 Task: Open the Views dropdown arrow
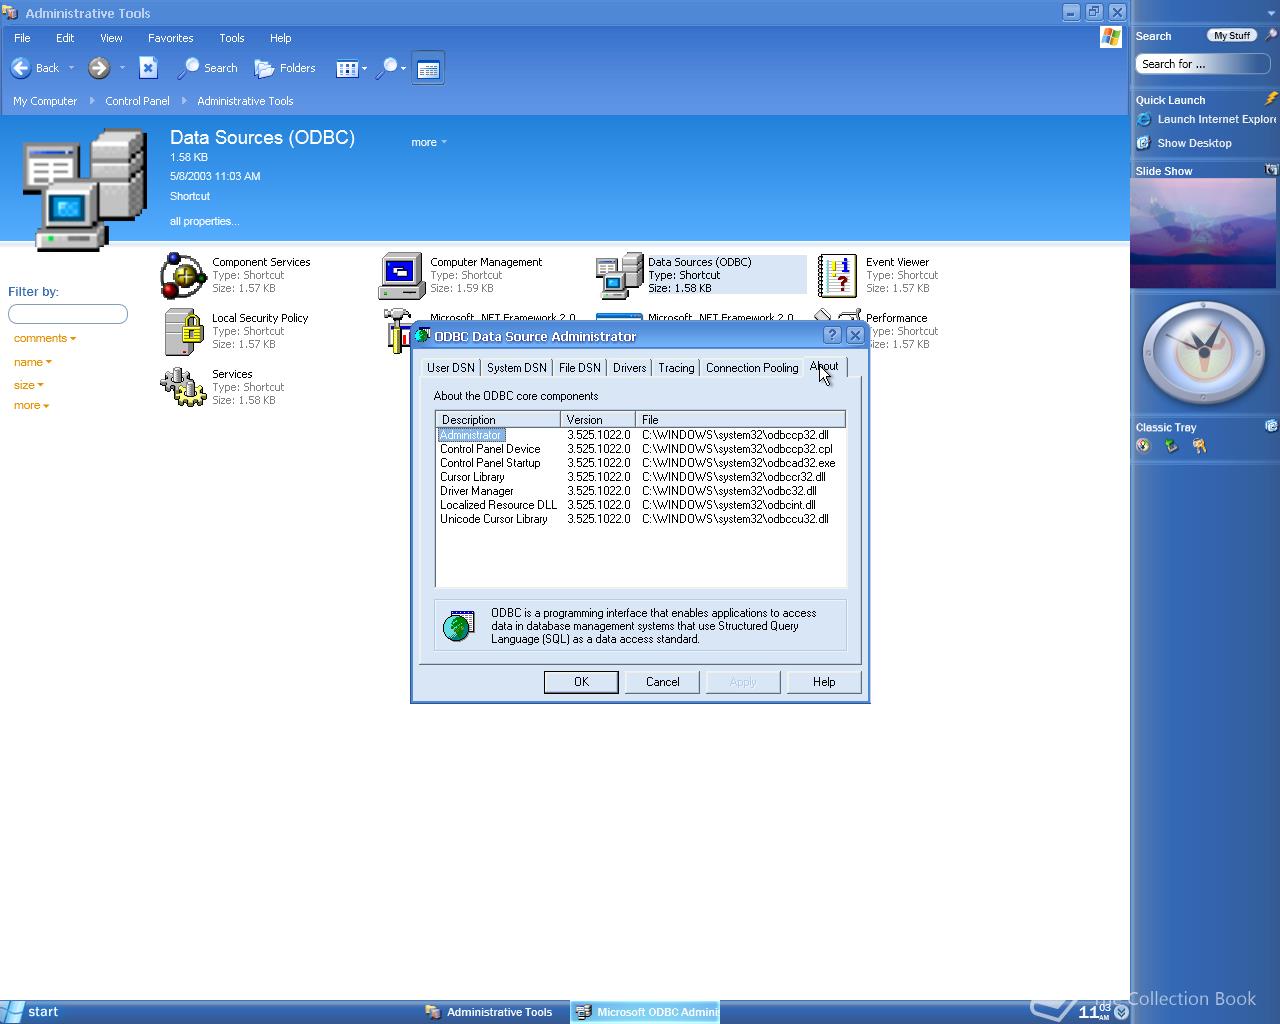click(x=364, y=69)
